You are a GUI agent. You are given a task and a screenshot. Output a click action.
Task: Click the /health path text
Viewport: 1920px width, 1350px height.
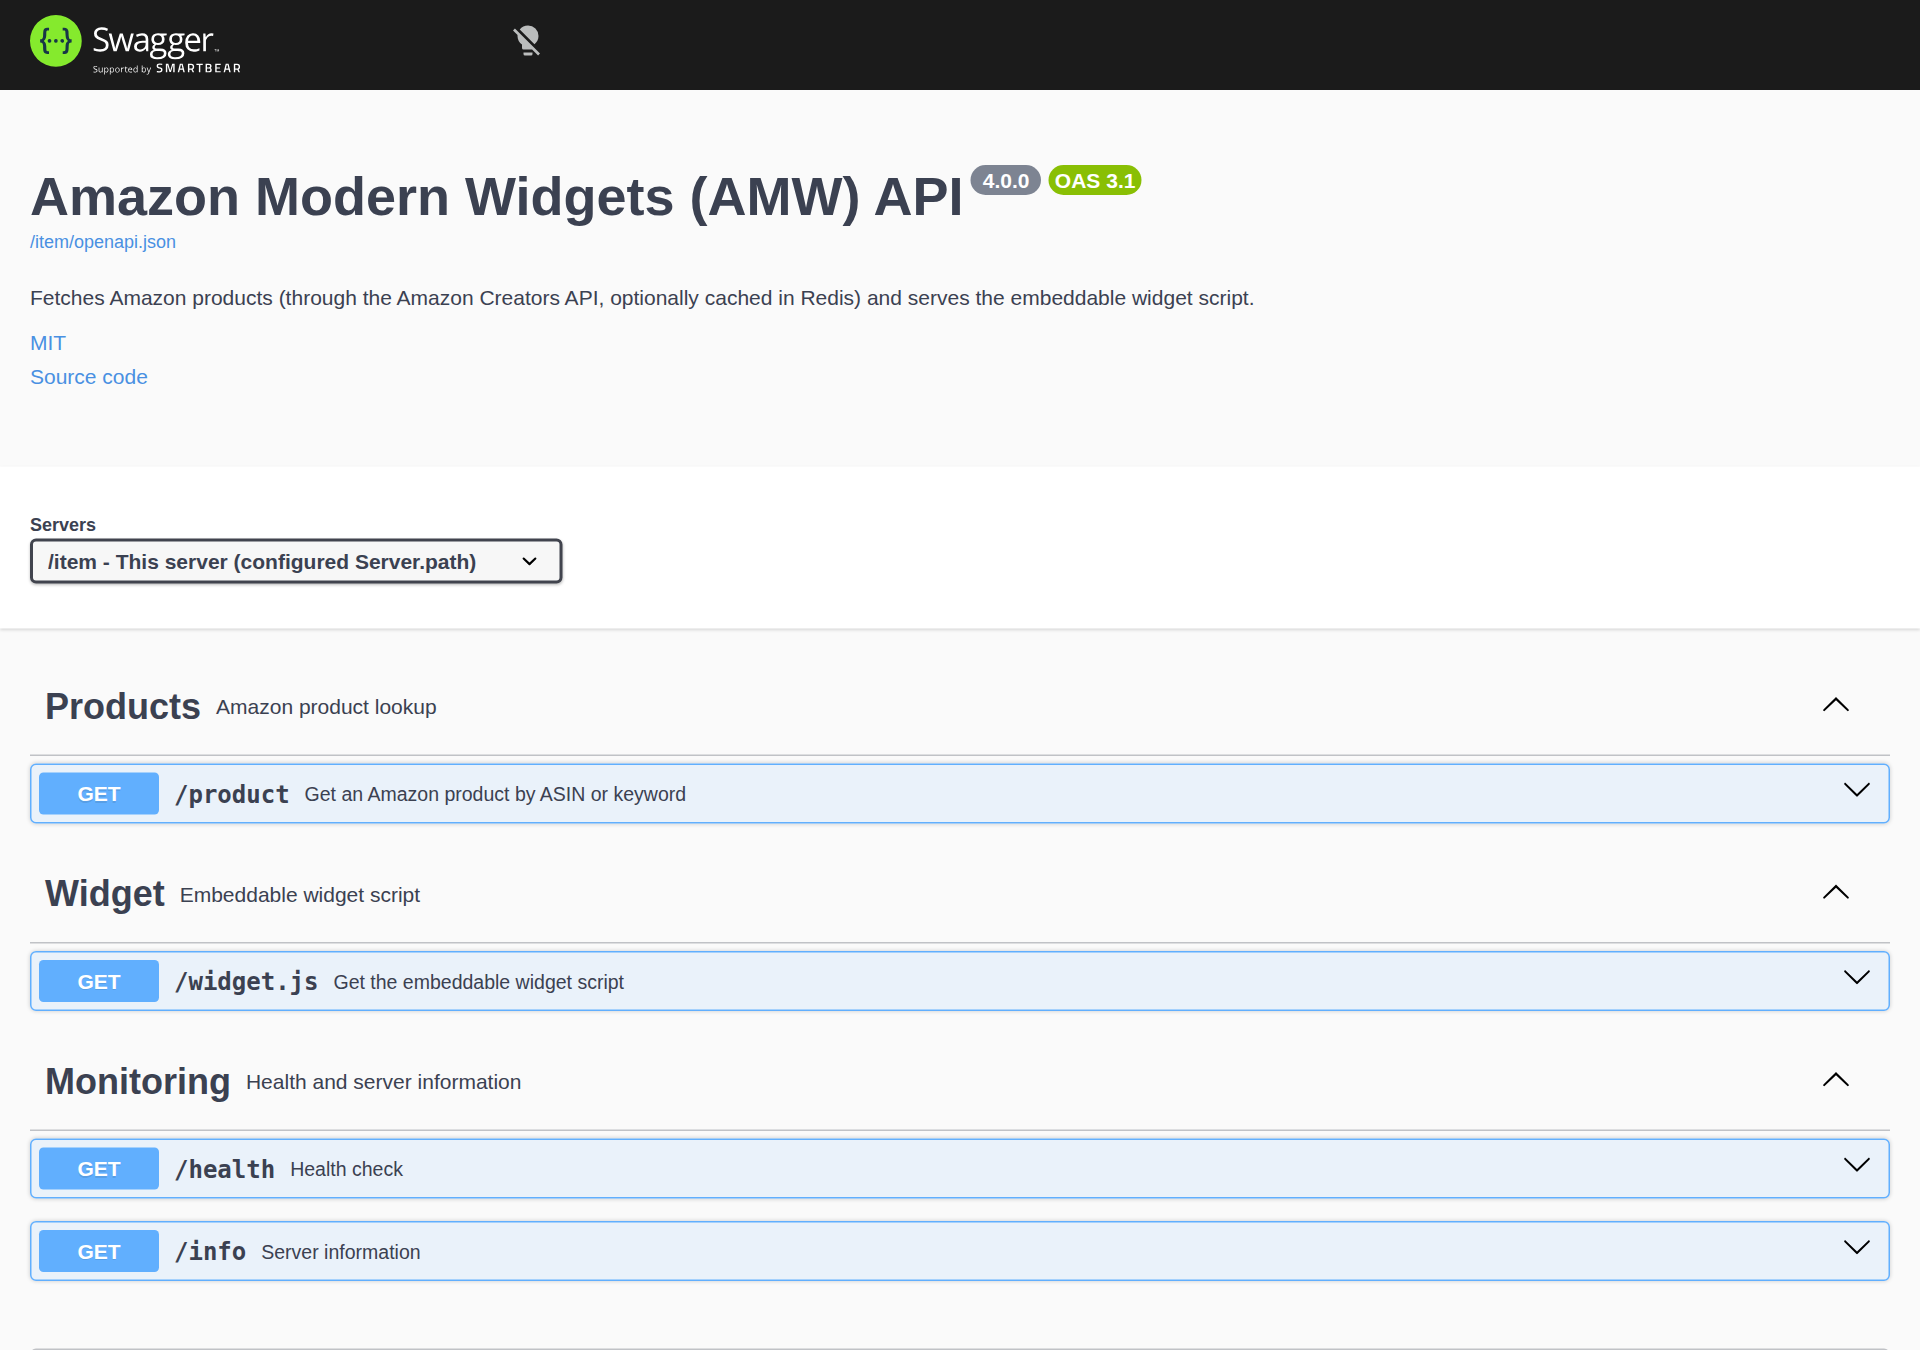pyautogui.click(x=225, y=1169)
